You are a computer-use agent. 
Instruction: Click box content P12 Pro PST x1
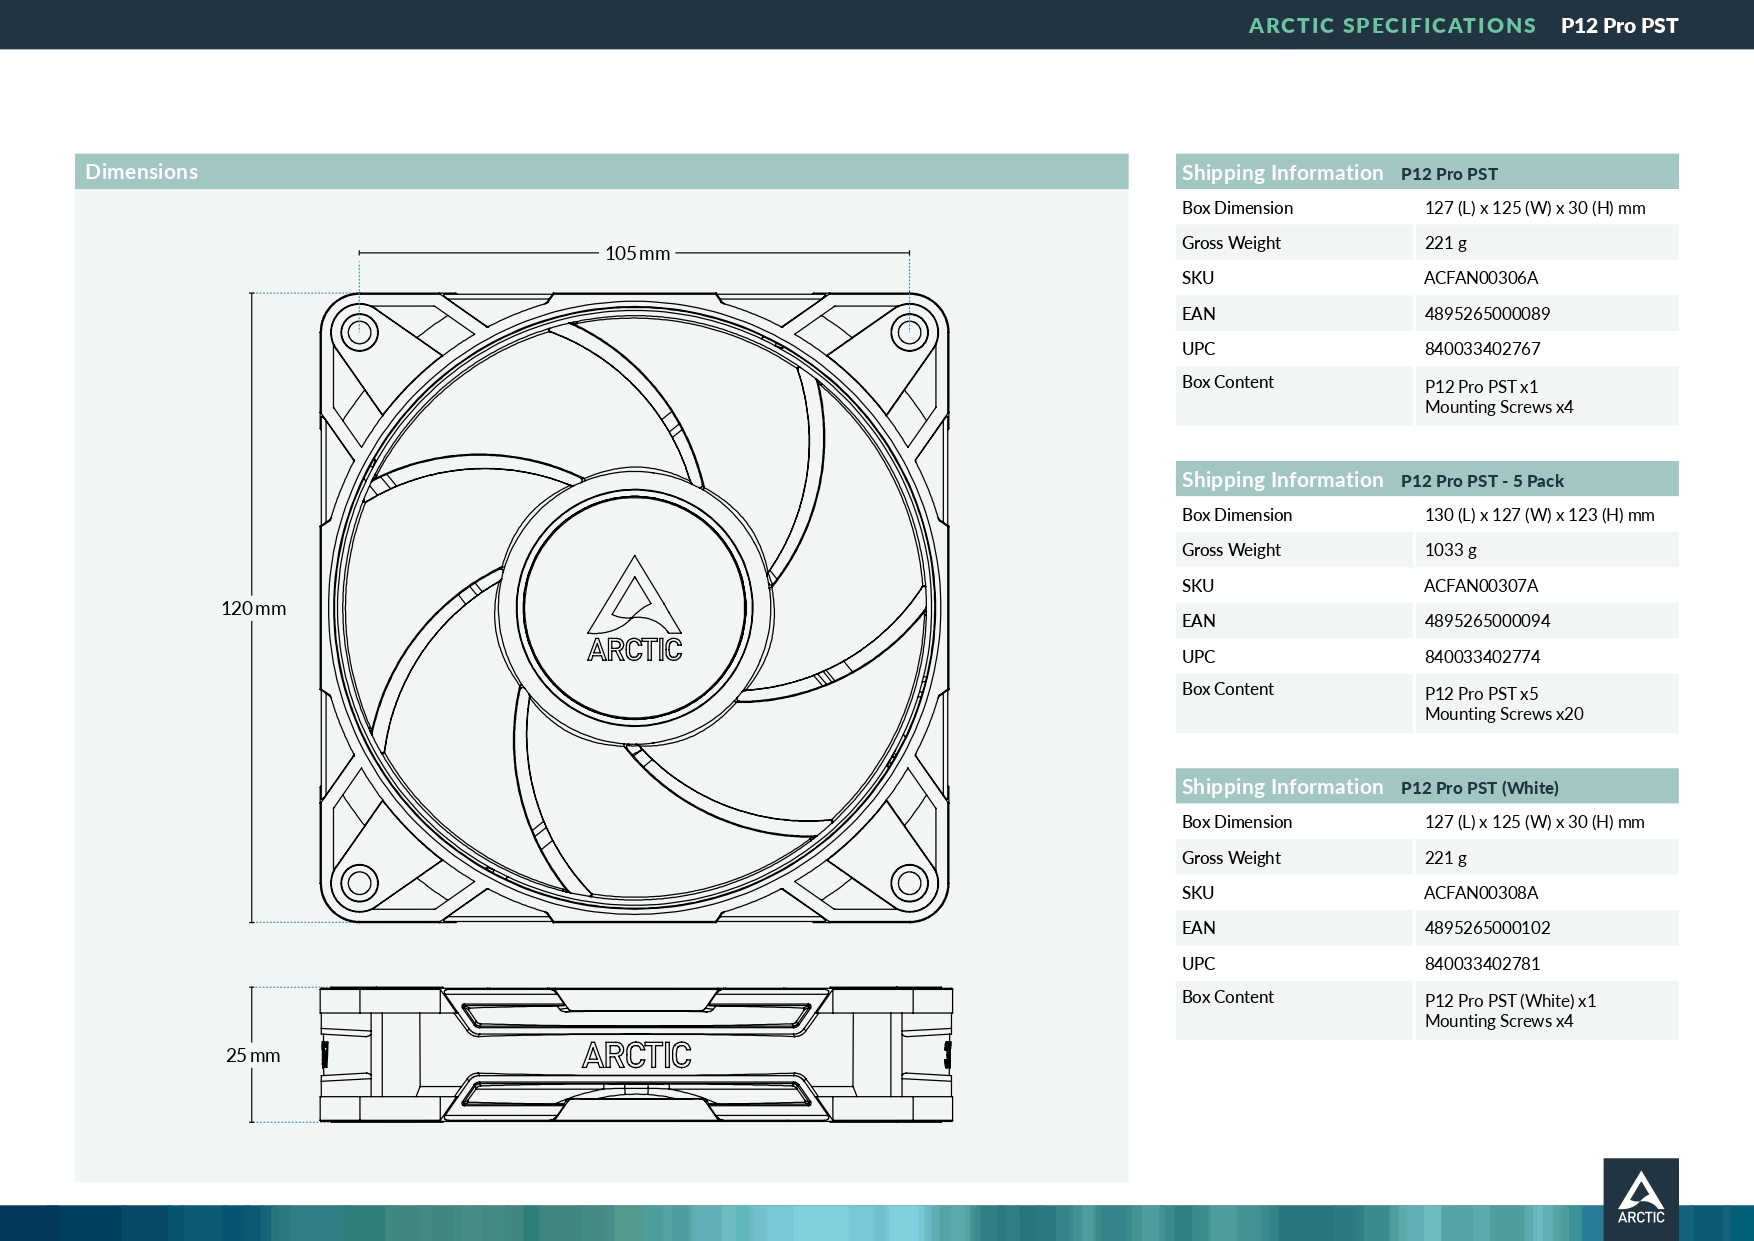[x=1481, y=387]
